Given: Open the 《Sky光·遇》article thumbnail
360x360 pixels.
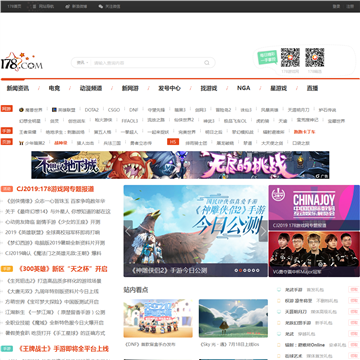Looking at the screenshot, I should pyautogui.click(x=233, y=318).
